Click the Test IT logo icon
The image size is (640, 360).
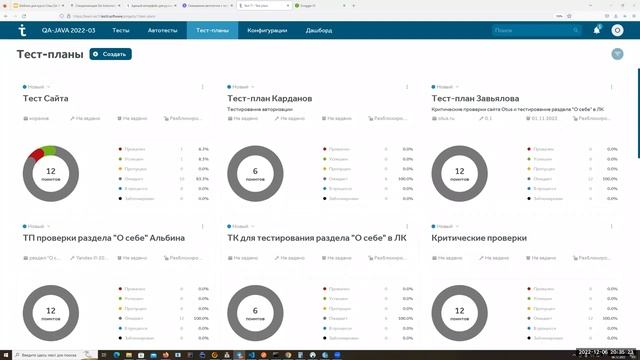[x=22, y=30]
